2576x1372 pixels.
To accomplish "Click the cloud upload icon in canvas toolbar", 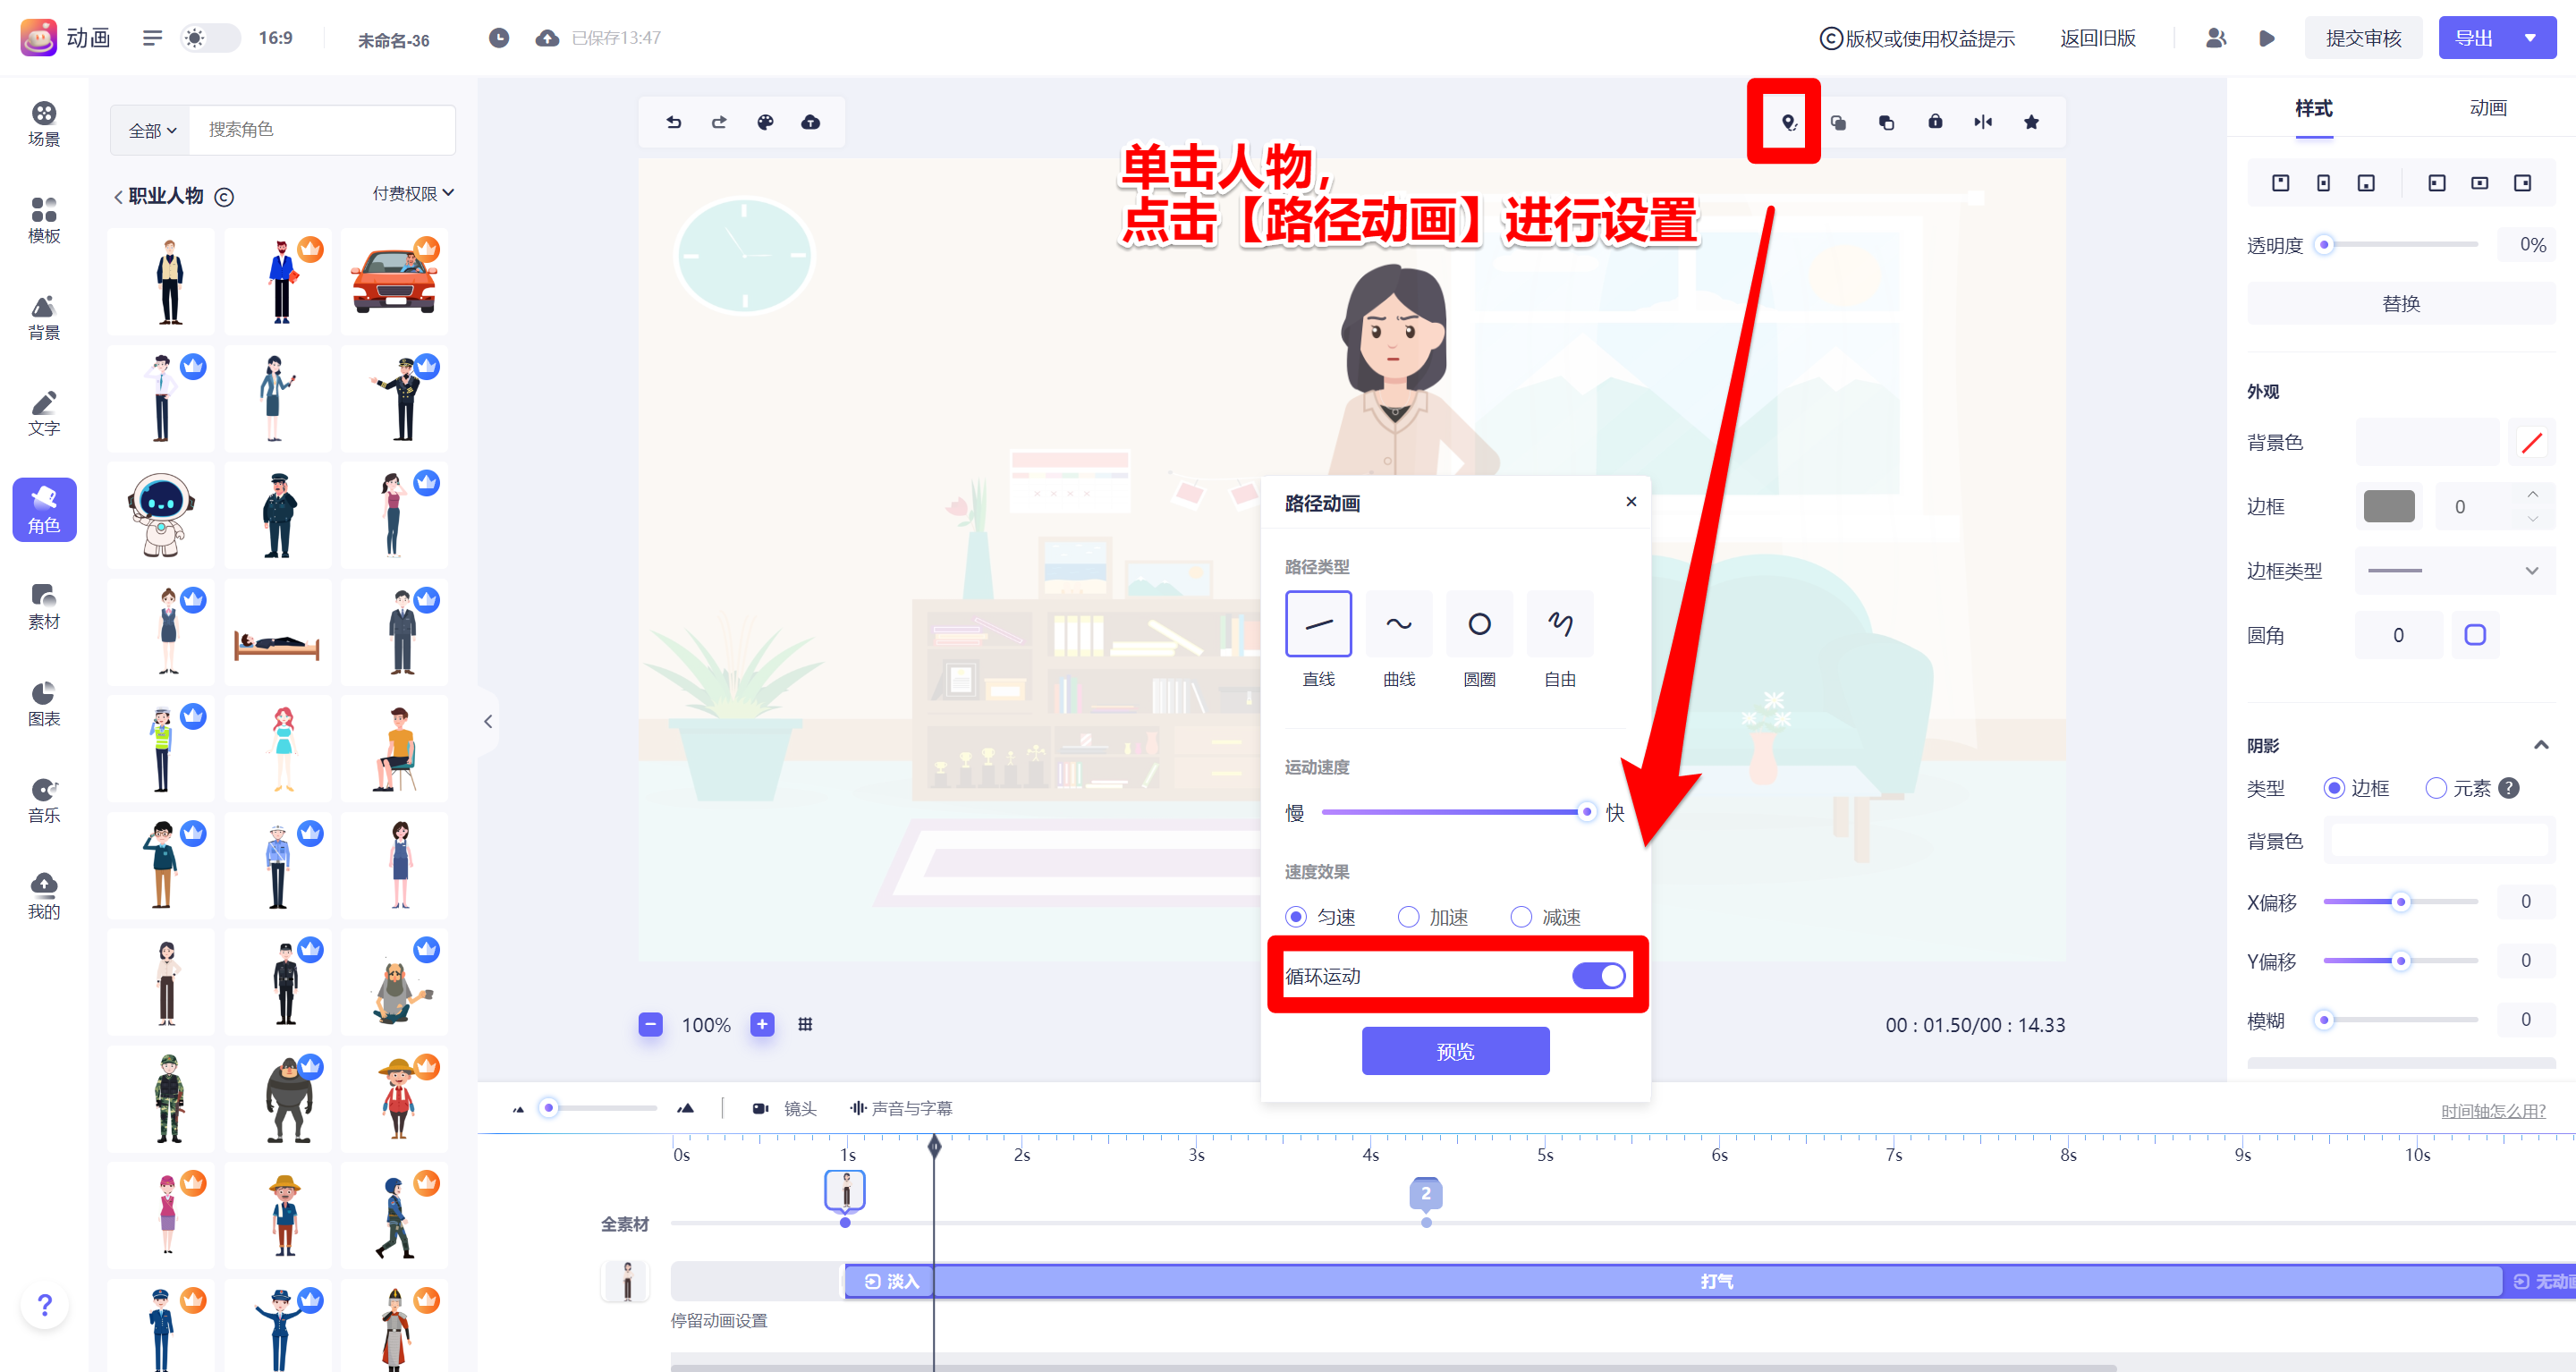I will (811, 122).
